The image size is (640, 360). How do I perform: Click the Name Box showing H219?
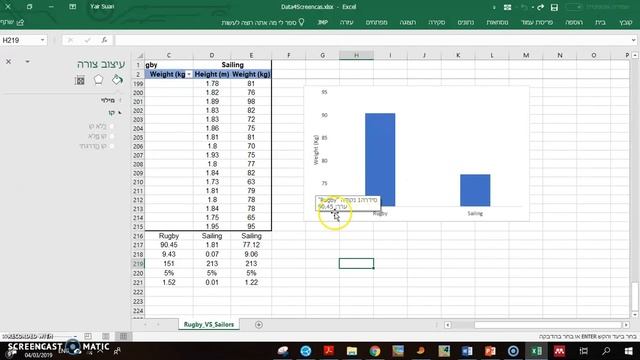(20, 40)
